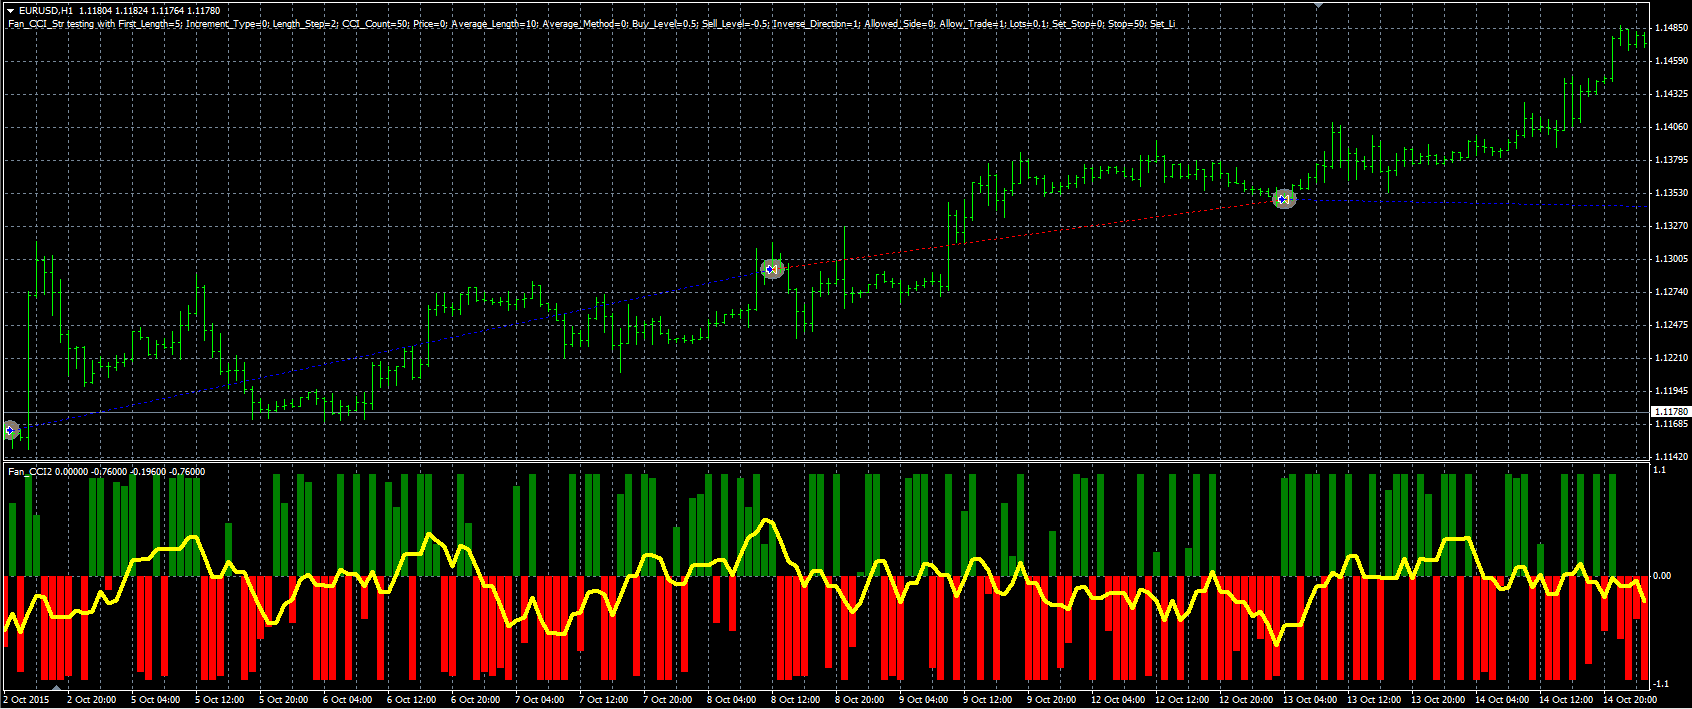Screen dimensions: 1692x709
Task: Click the 1.12210 price level on axis
Action: point(1671,358)
